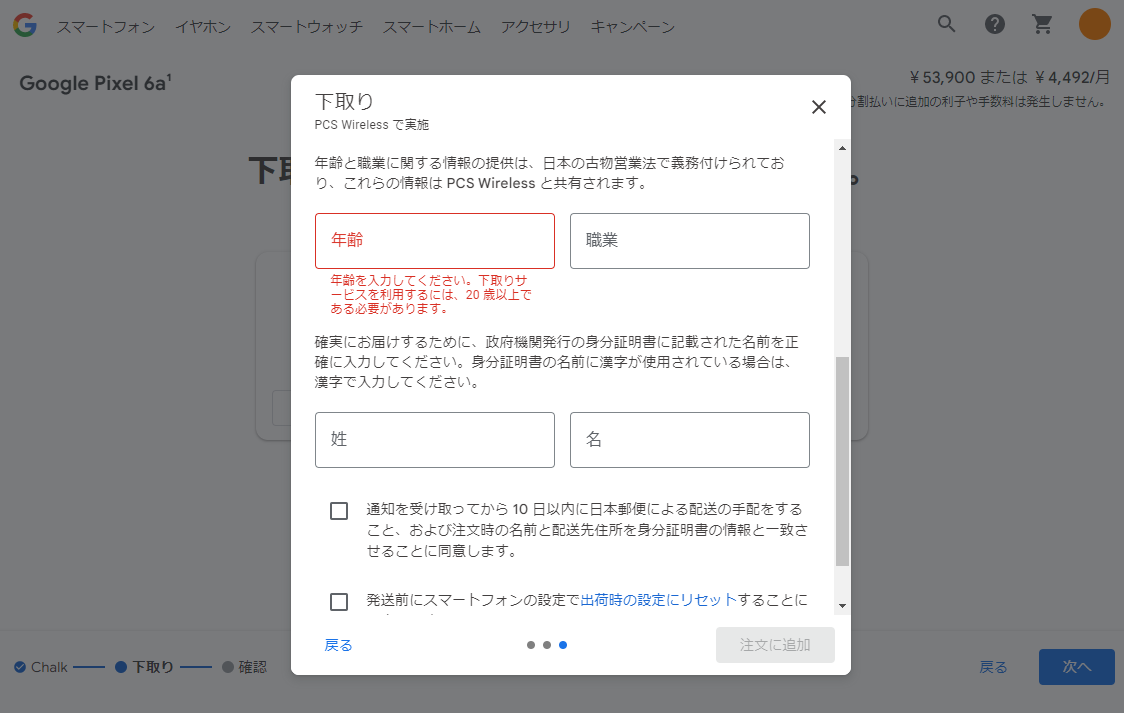1124x713 pixels.
Task: Click the 次へ button on the page
Action: pyautogui.click(x=1077, y=667)
